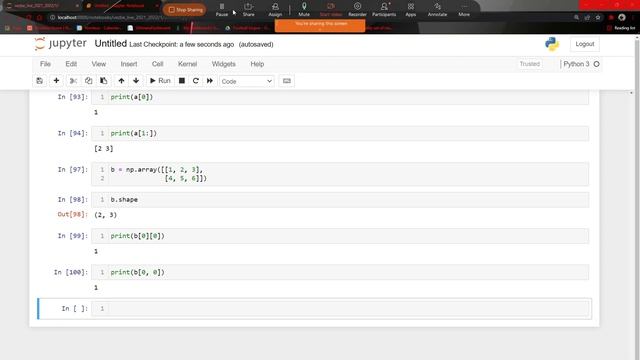Click the In [97] prompt label

[73, 169]
